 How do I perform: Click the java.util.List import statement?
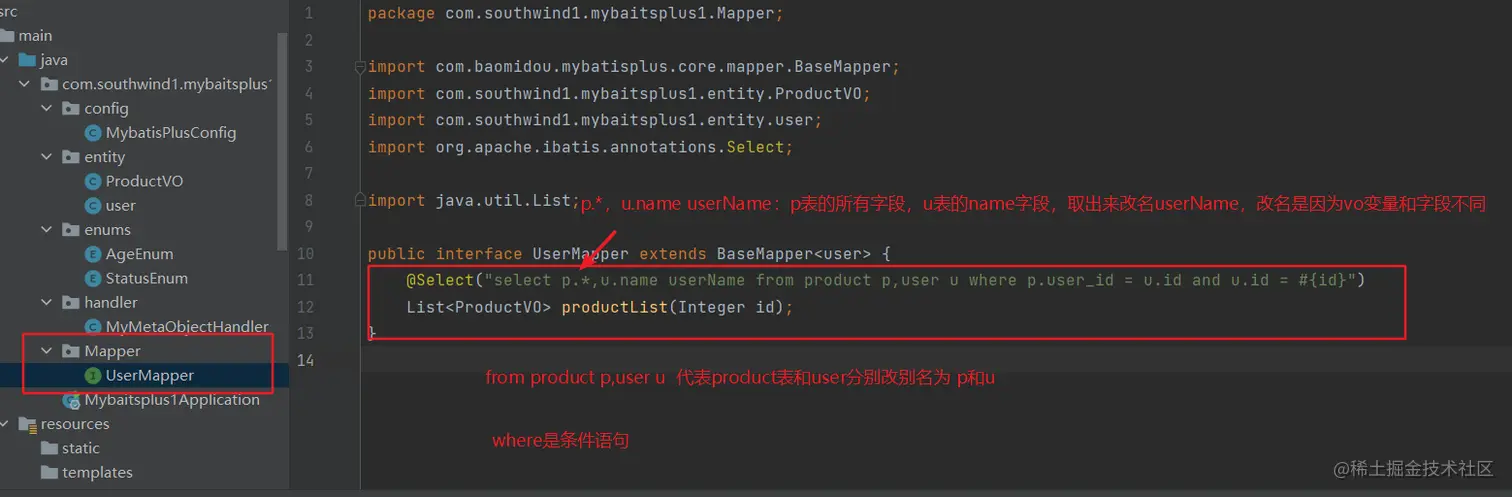pyautogui.click(x=474, y=200)
